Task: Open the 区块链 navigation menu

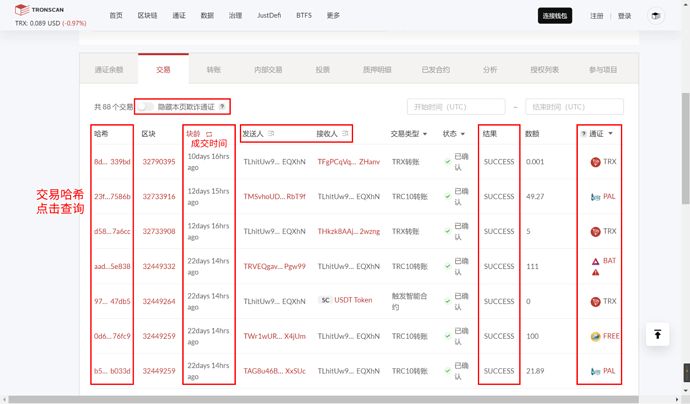Action: coord(147,15)
